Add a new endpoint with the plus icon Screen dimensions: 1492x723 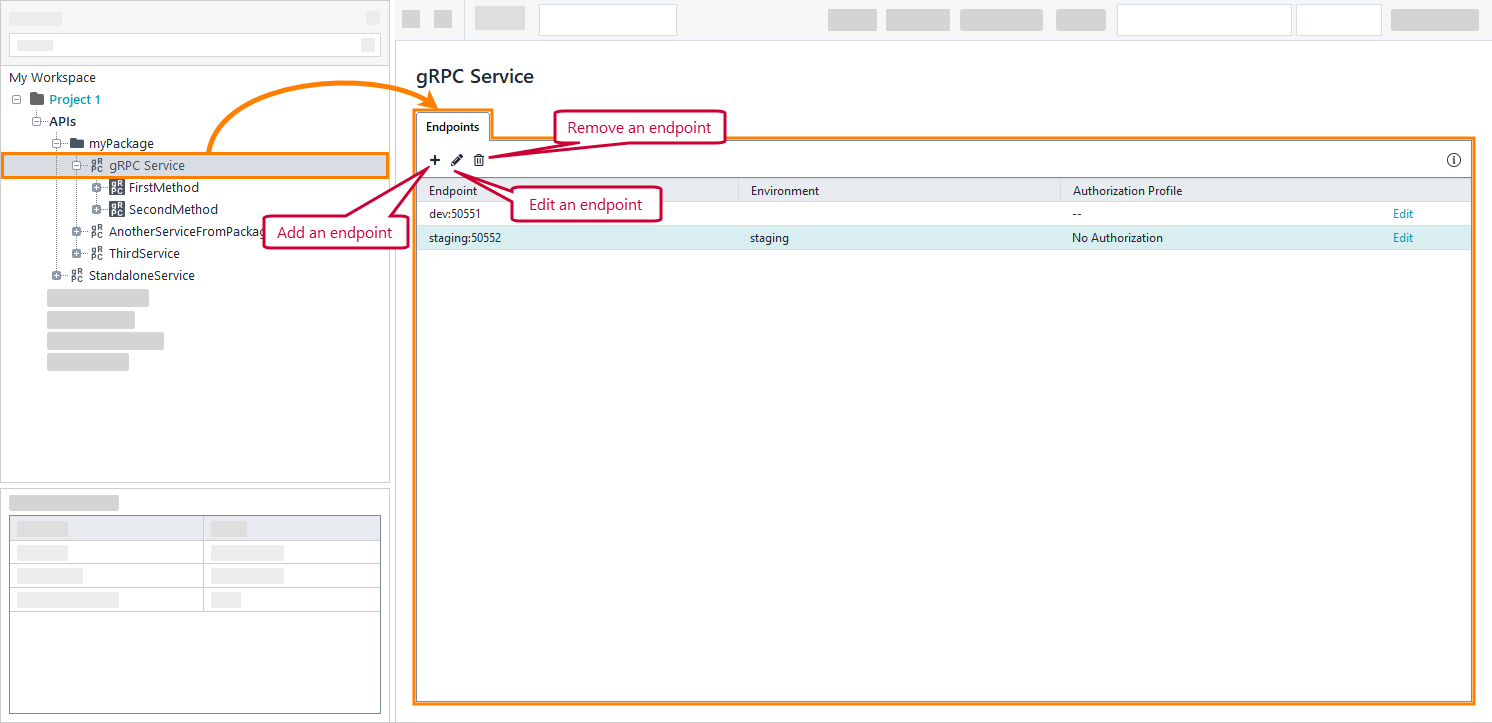tap(434, 160)
